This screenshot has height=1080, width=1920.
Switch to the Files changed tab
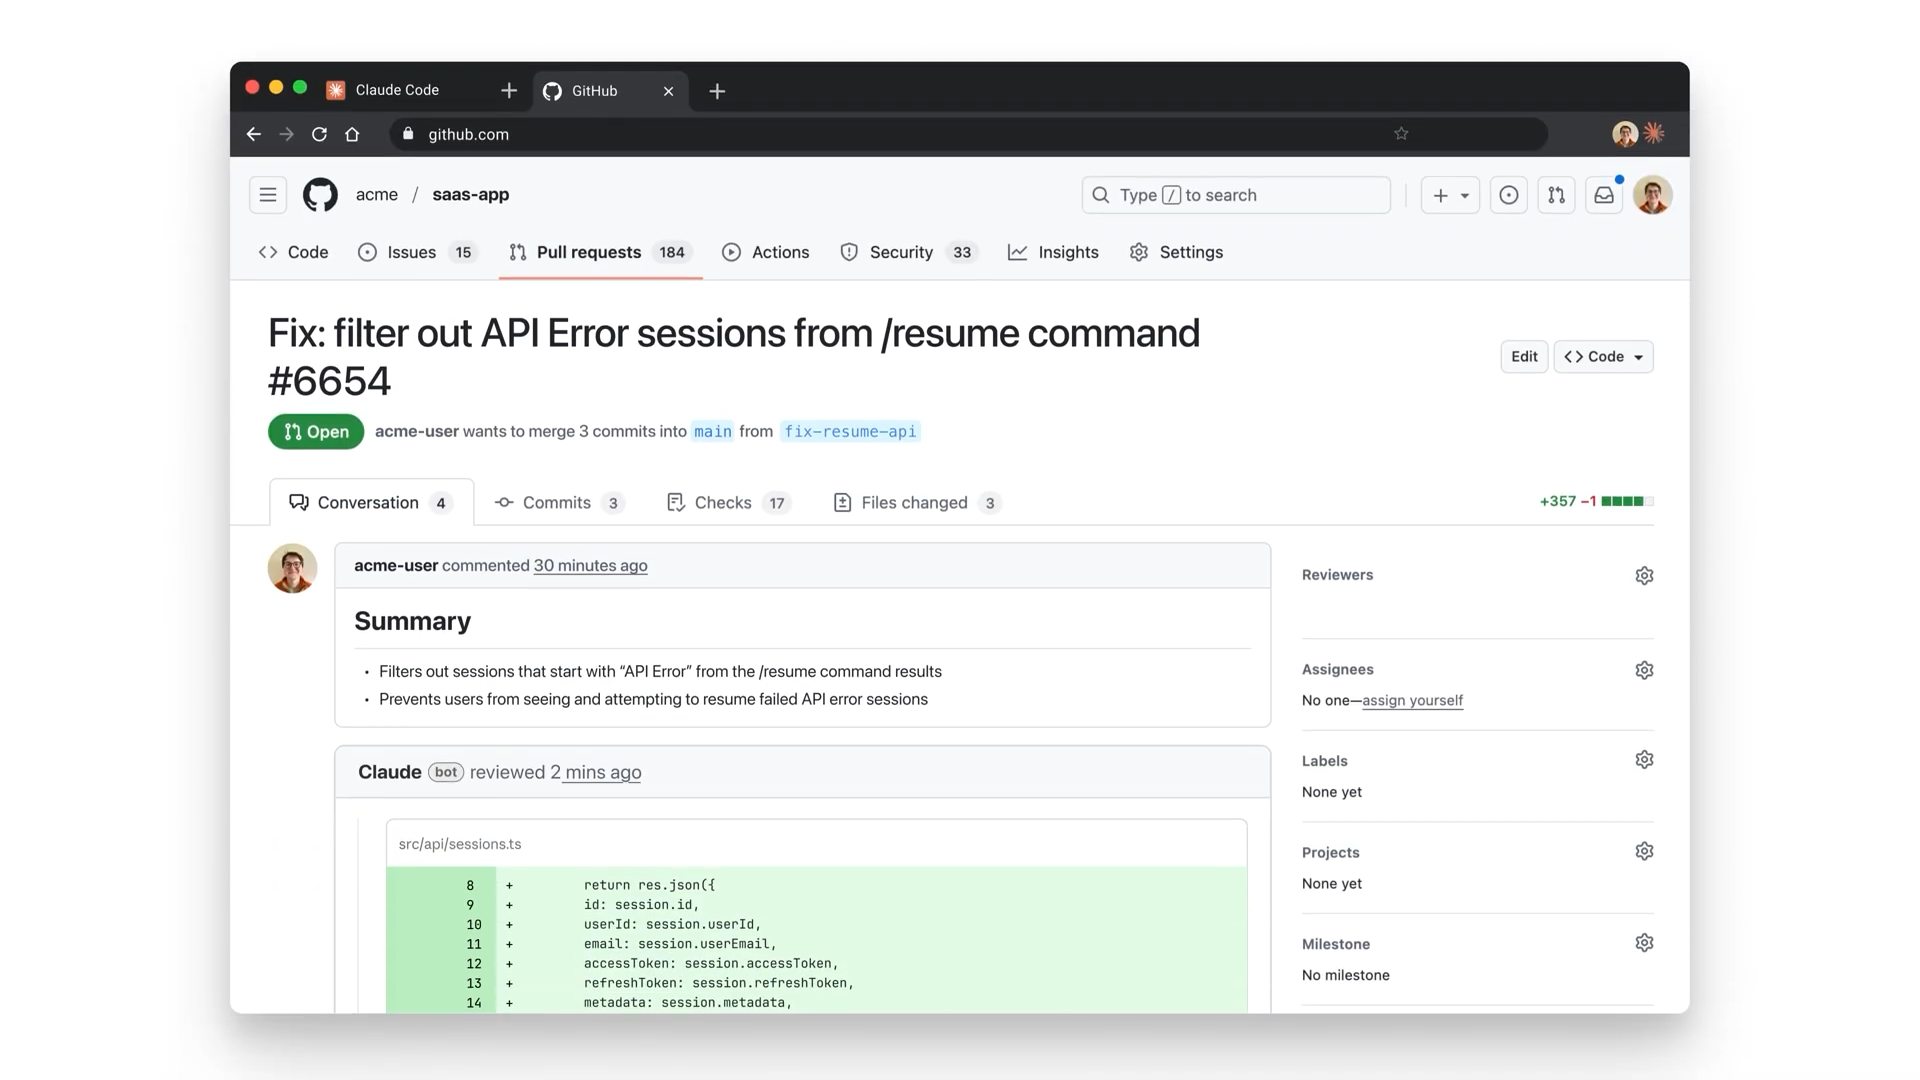click(915, 503)
